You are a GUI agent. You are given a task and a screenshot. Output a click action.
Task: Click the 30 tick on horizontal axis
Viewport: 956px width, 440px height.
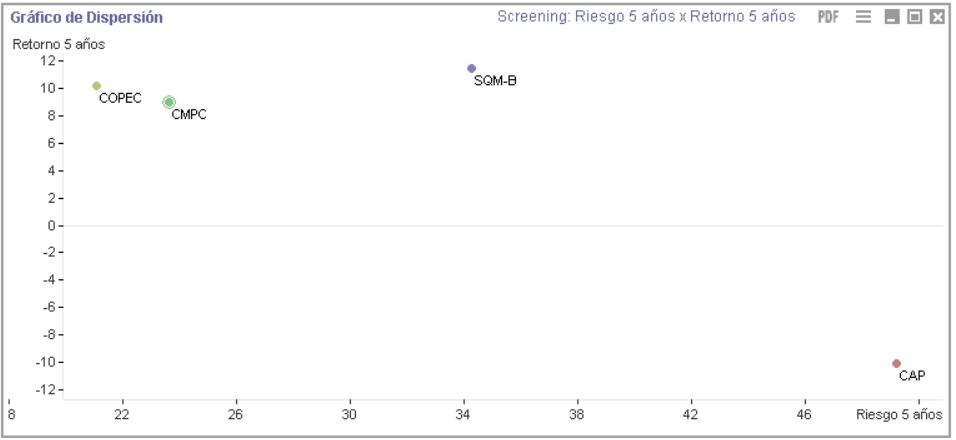pos(349,415)
